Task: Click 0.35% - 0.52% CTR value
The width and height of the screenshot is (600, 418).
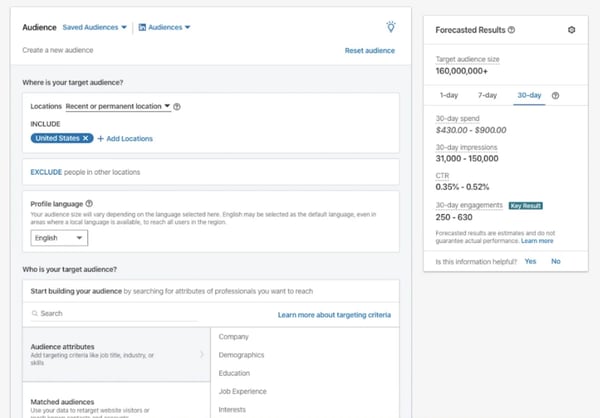Action: [x=462, y=187]
